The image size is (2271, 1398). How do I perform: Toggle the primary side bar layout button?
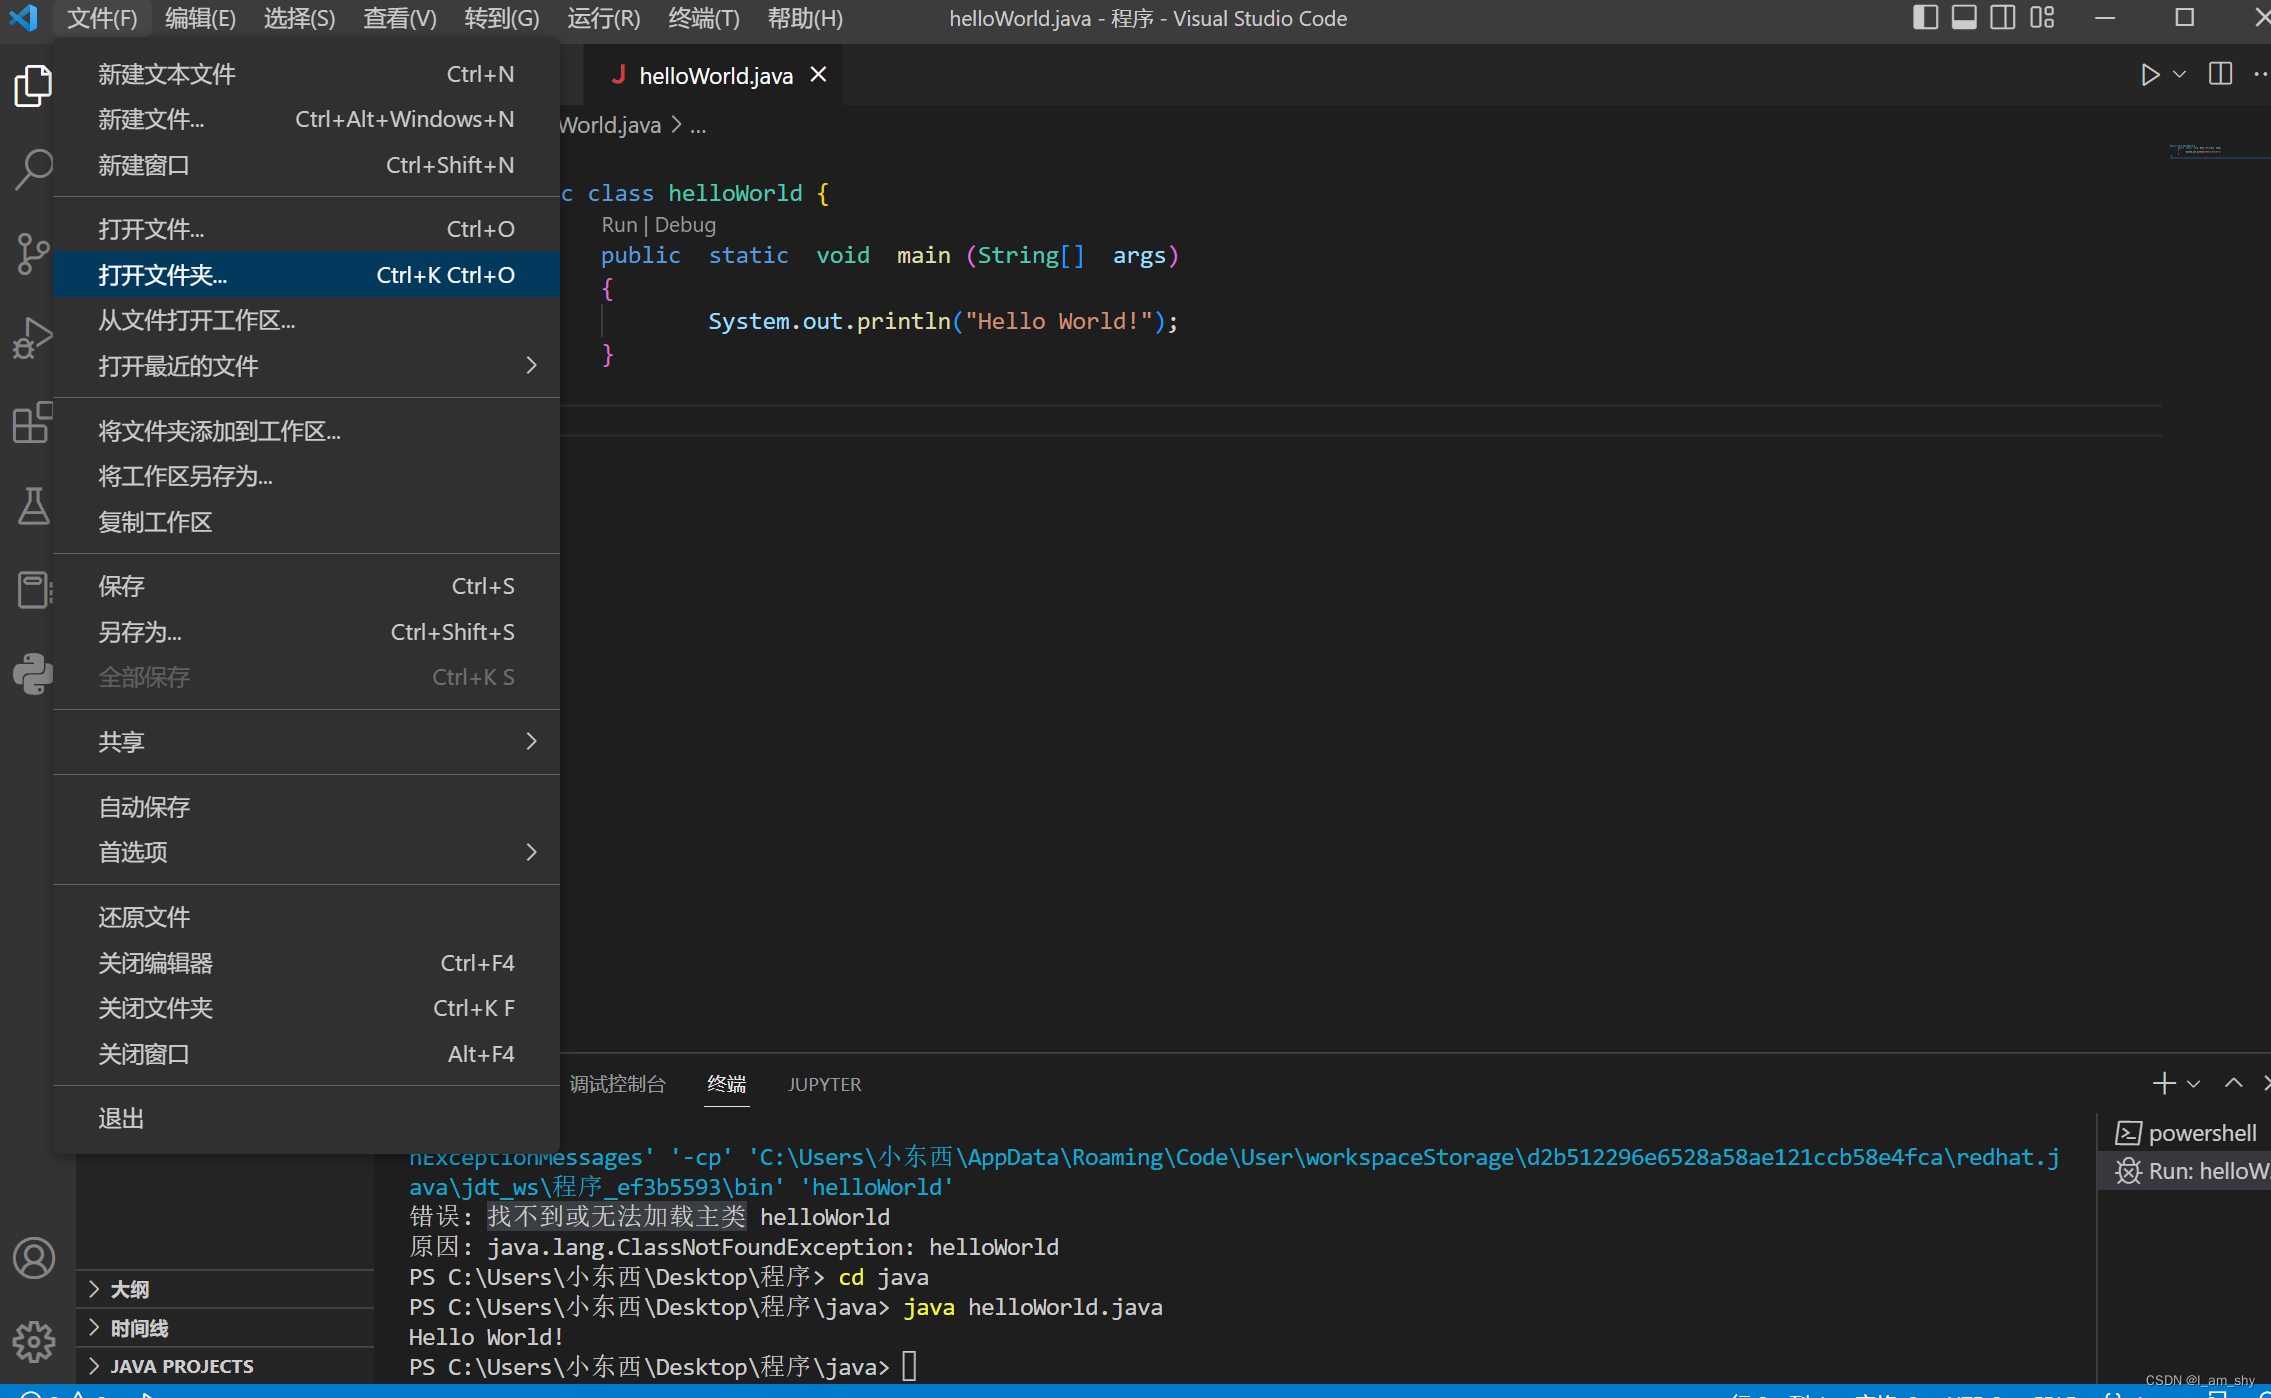point(1925,18)
